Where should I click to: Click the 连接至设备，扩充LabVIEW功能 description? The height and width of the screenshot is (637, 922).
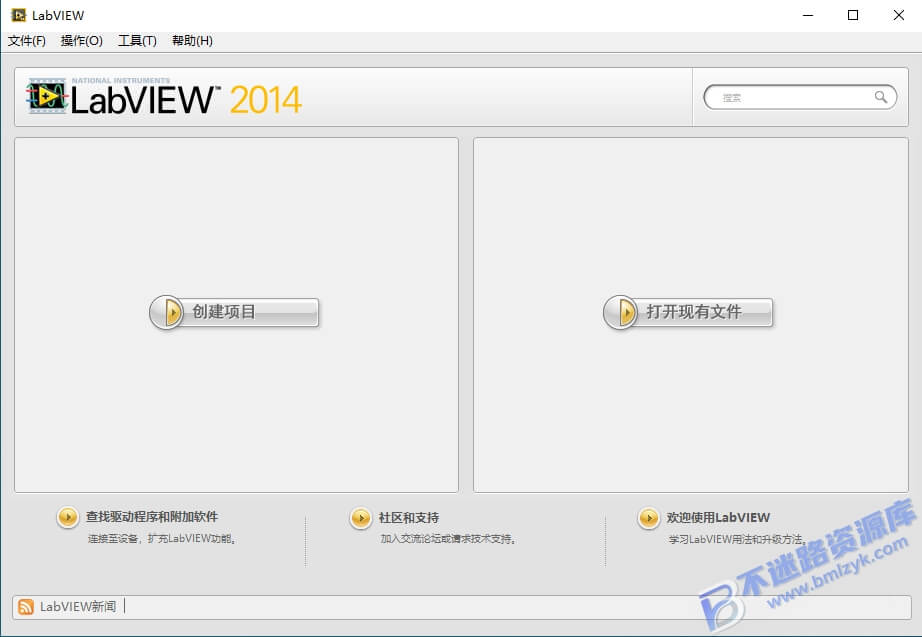pyautogui.click(x=162, y=538)
